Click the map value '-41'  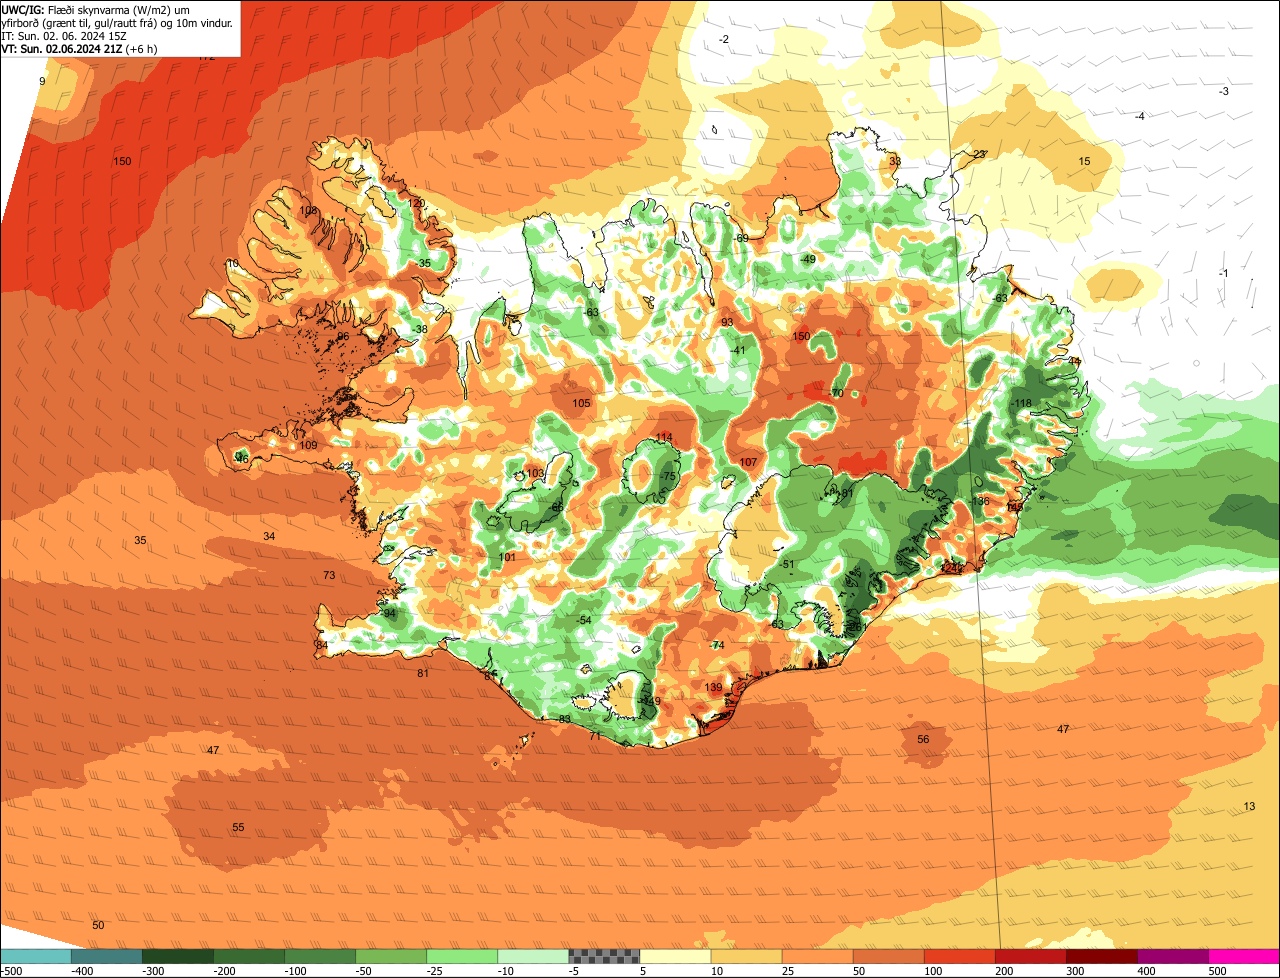pos(739,350)
